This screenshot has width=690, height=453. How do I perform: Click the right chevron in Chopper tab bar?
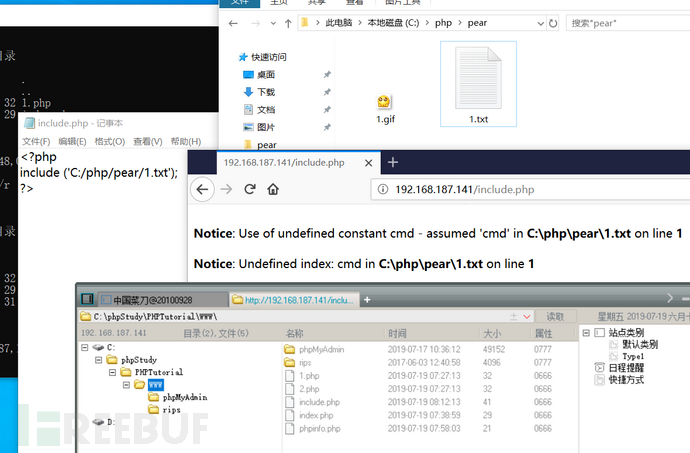(670, 298)
